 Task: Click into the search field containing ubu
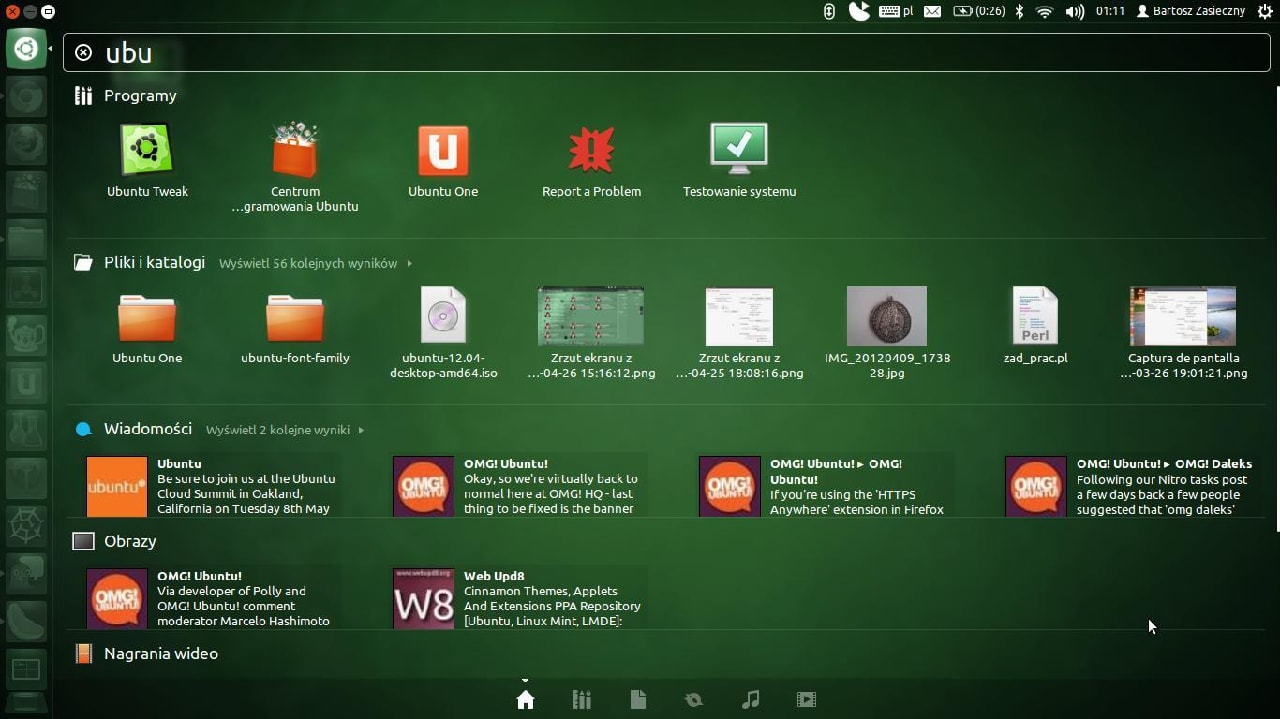pos(667,53)
